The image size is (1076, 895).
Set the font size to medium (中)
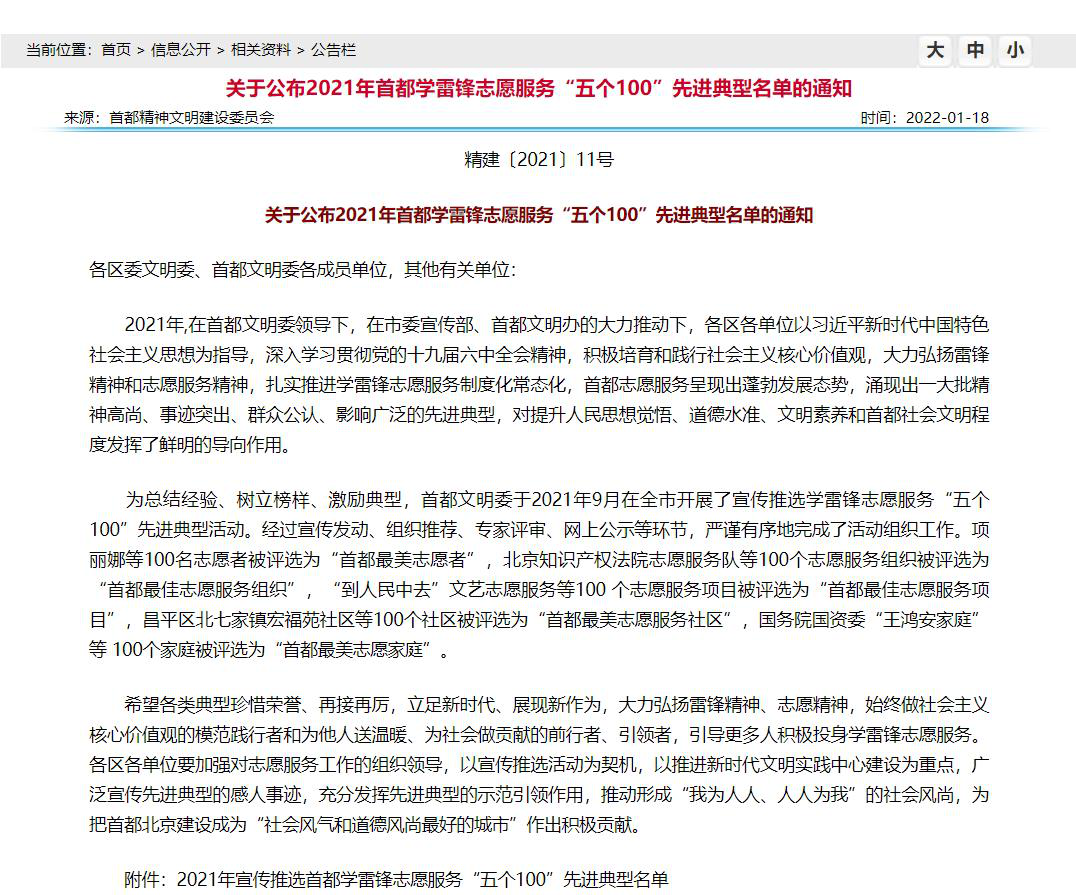pos(975,51)
